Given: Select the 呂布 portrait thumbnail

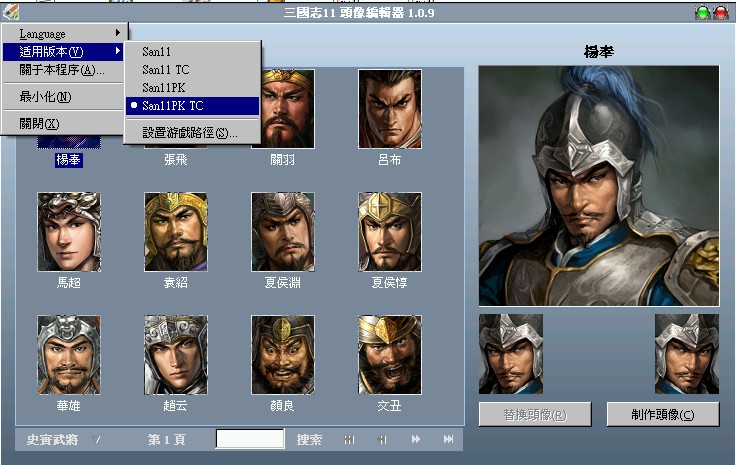Looking at the screenshot, I should 390,109.
